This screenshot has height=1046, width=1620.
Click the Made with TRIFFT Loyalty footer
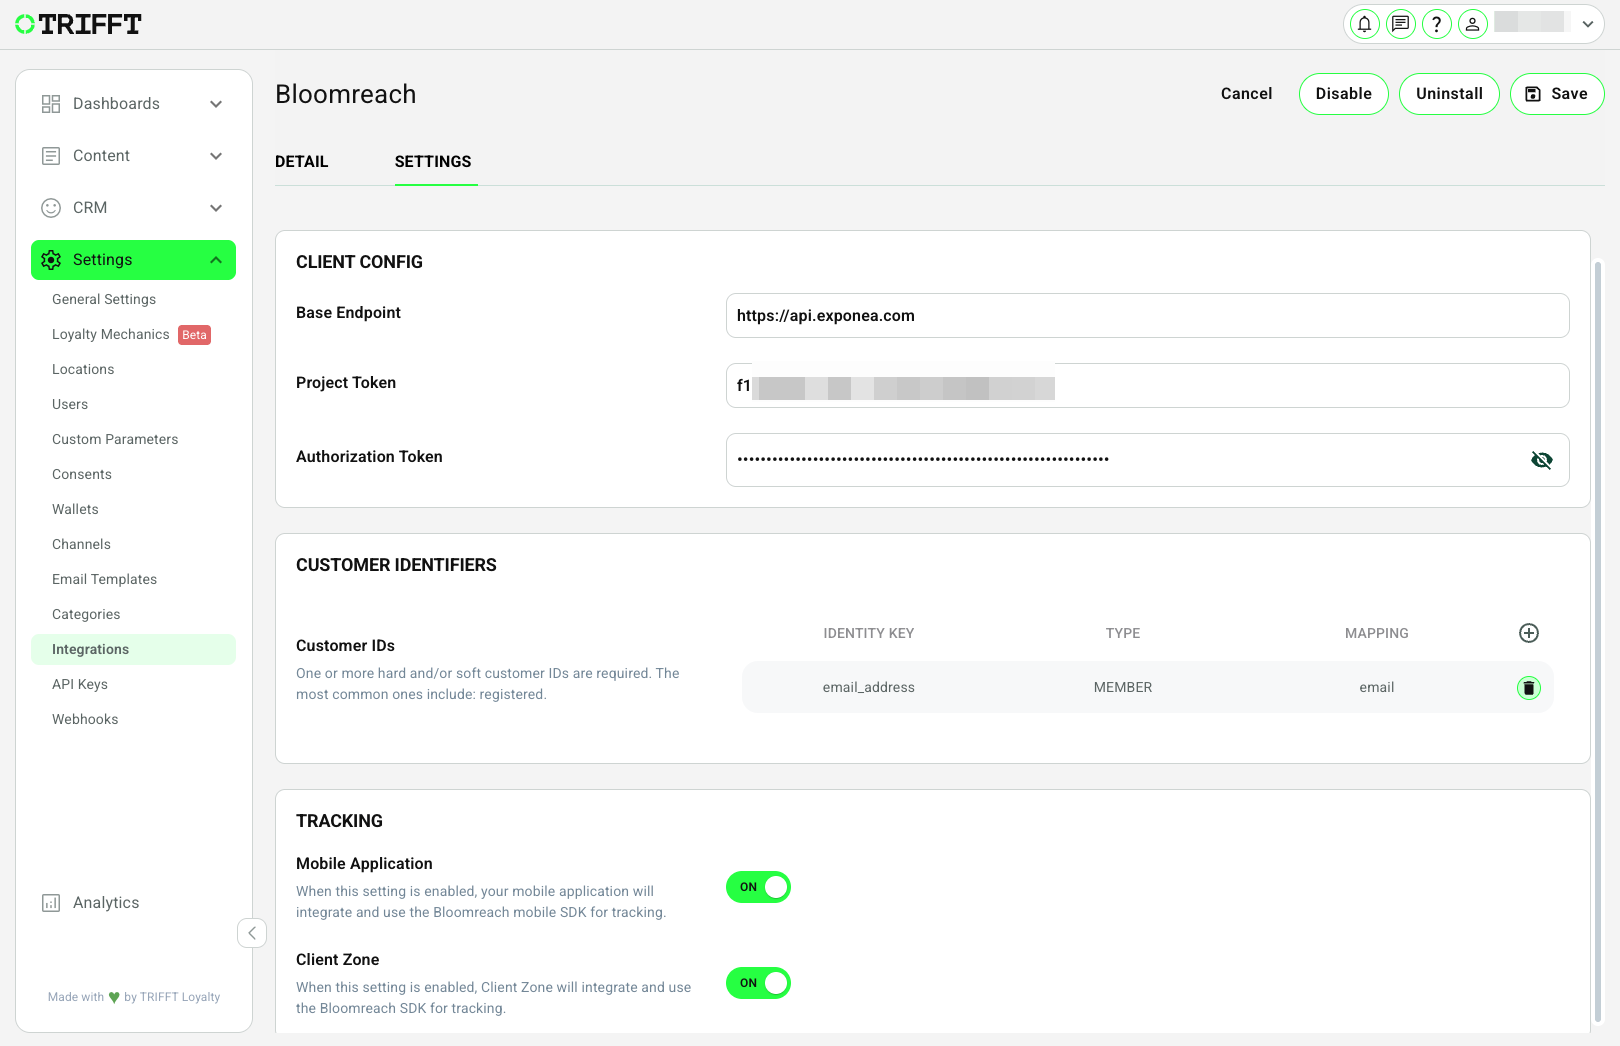pyautogui.click(x=134, y=997)
